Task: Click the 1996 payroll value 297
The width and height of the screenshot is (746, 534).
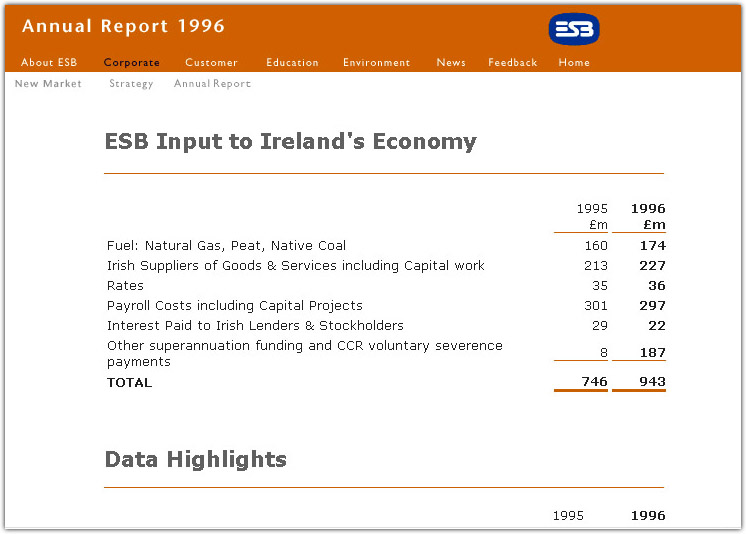Action: pyautogui.click(x=652, y=306)
